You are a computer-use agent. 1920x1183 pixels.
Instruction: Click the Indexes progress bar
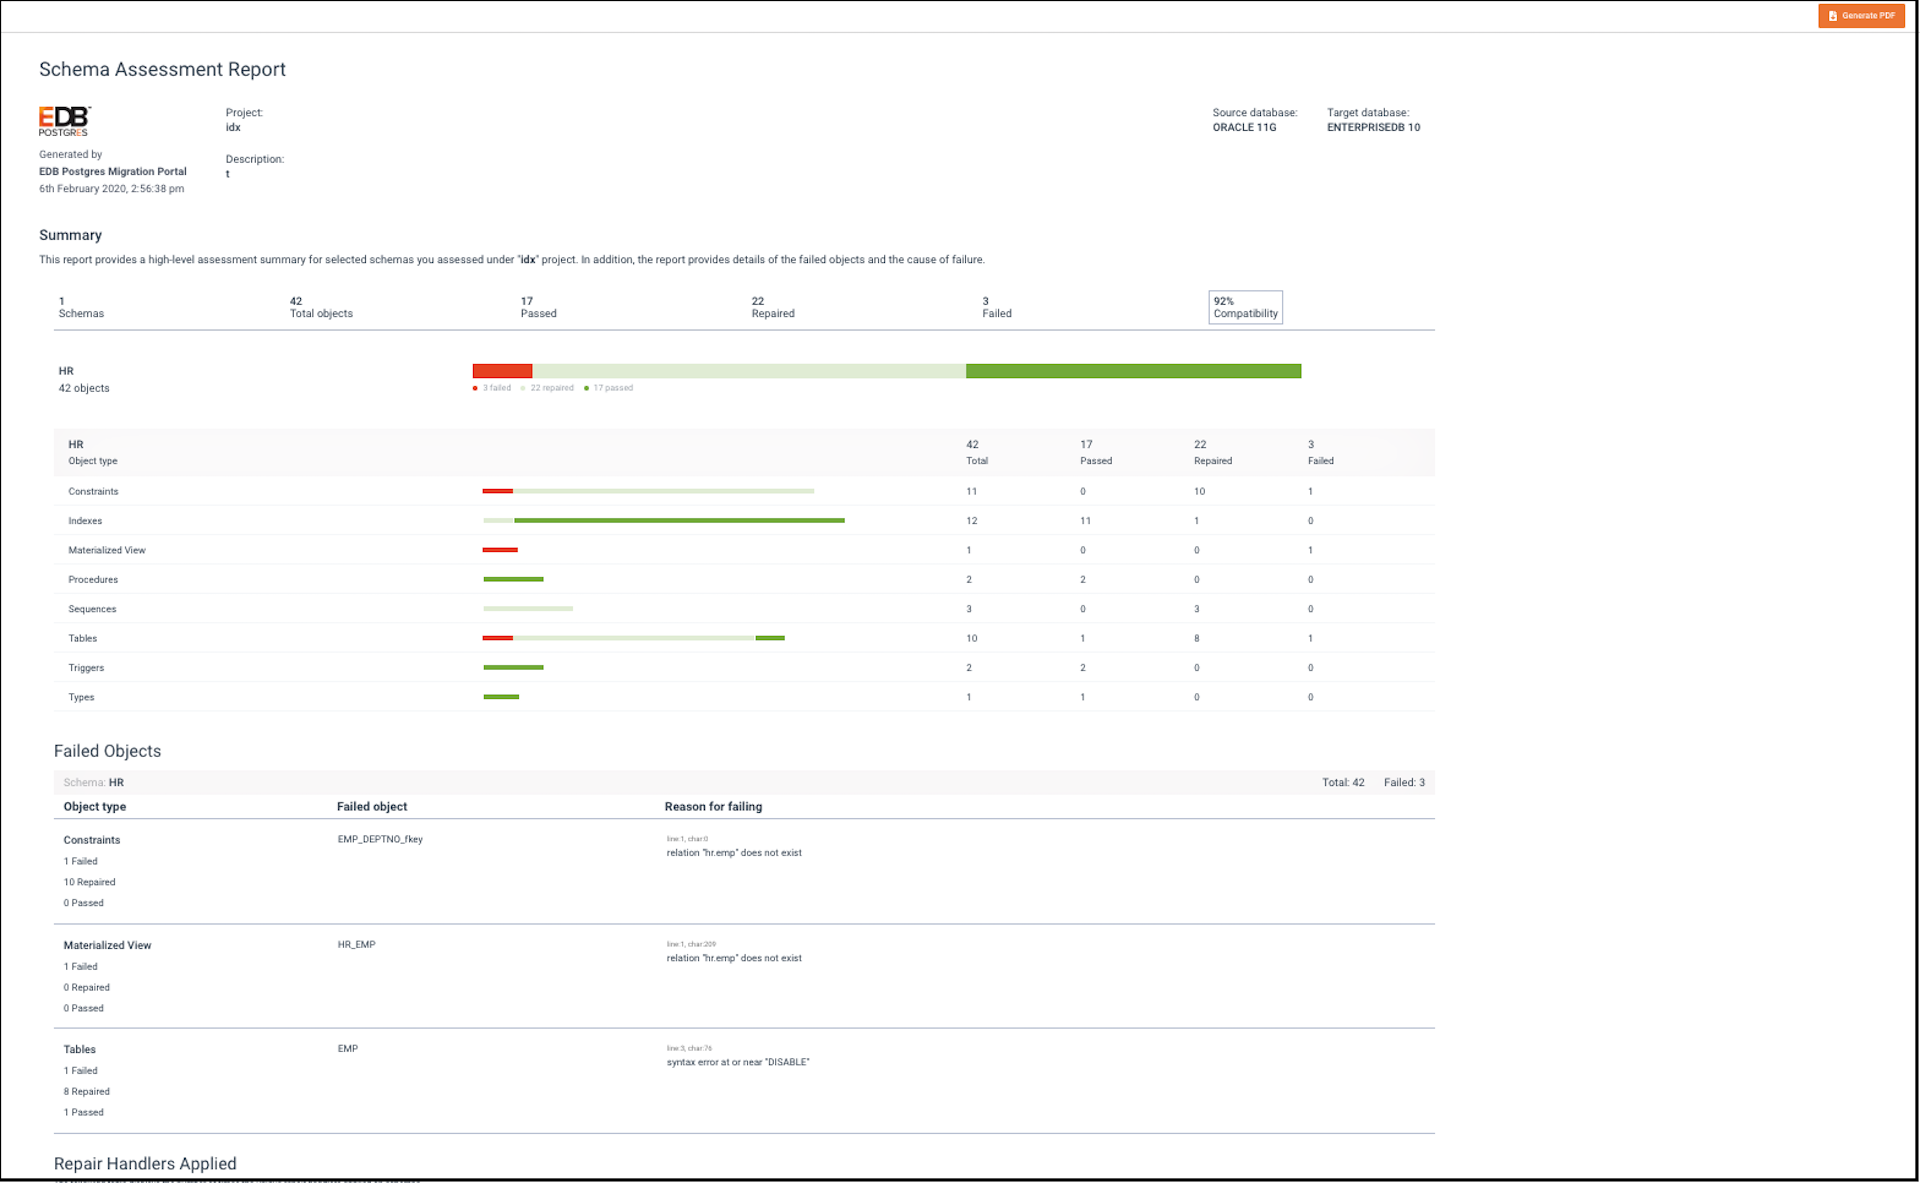coord(664,521)
